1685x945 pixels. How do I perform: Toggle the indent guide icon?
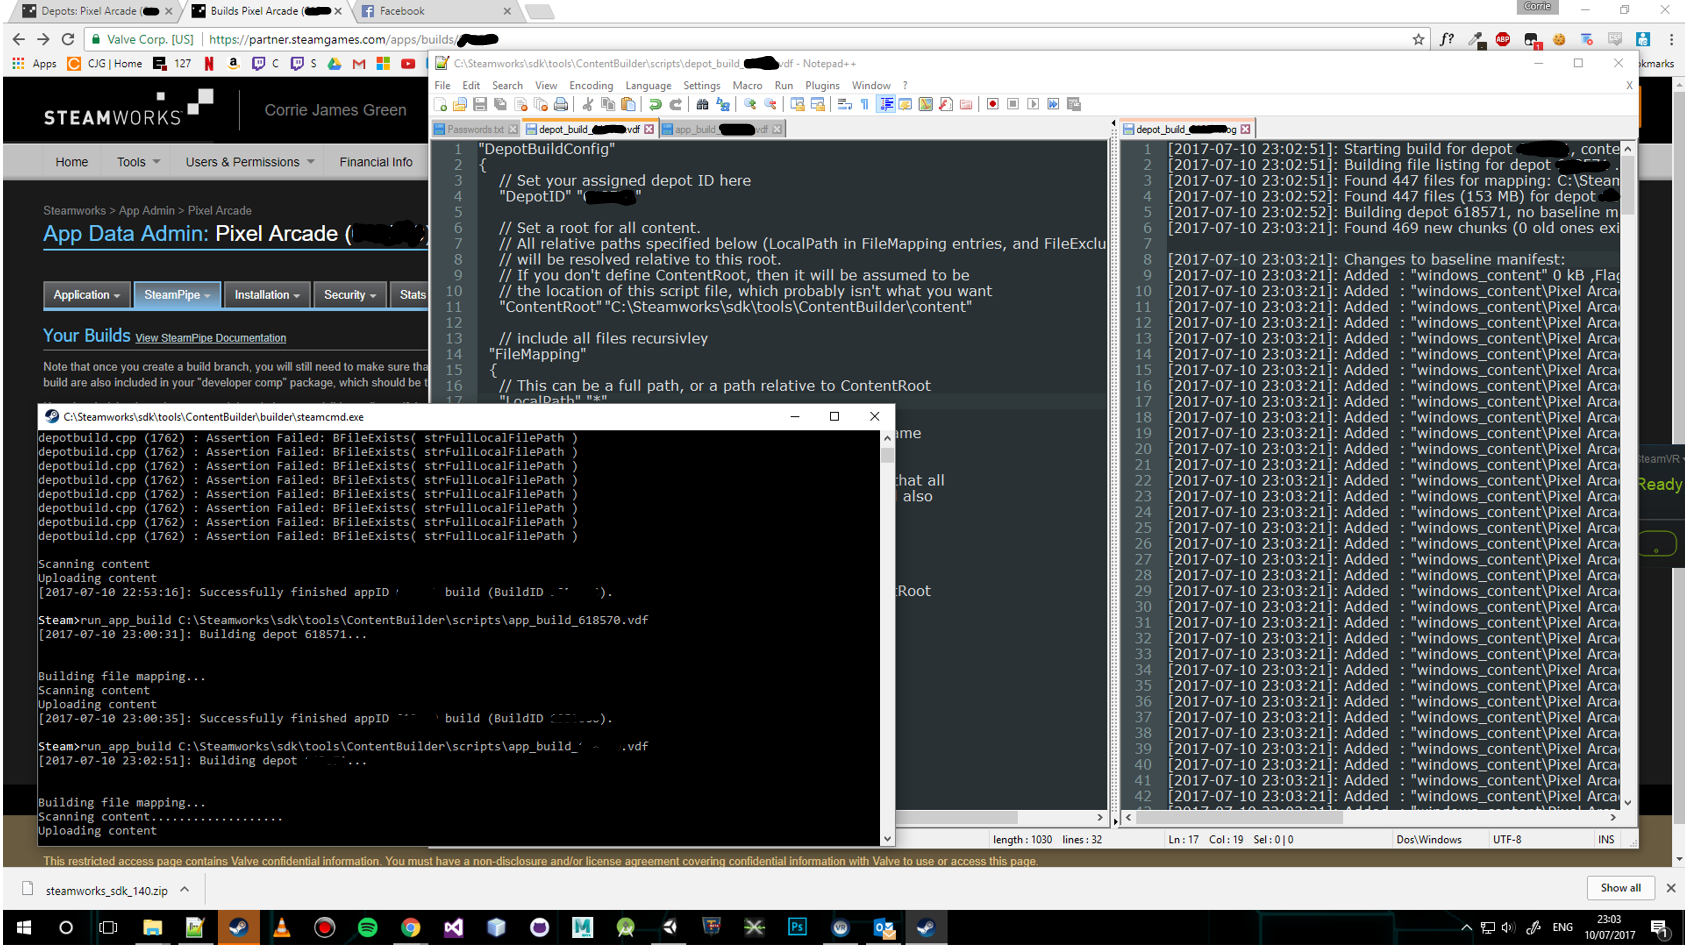[886, 104]
